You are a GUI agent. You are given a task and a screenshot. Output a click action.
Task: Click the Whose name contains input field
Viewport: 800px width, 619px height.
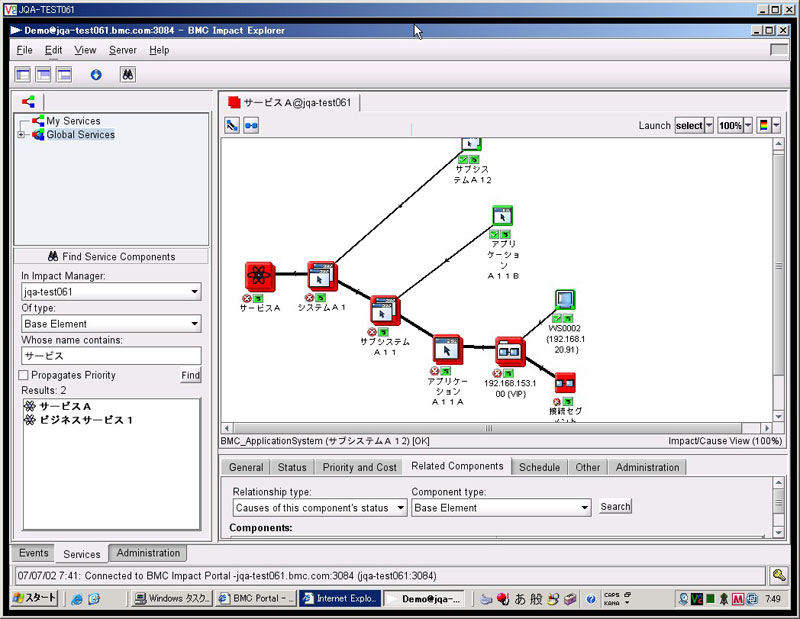pyautogui.click(x=111, y=356)
